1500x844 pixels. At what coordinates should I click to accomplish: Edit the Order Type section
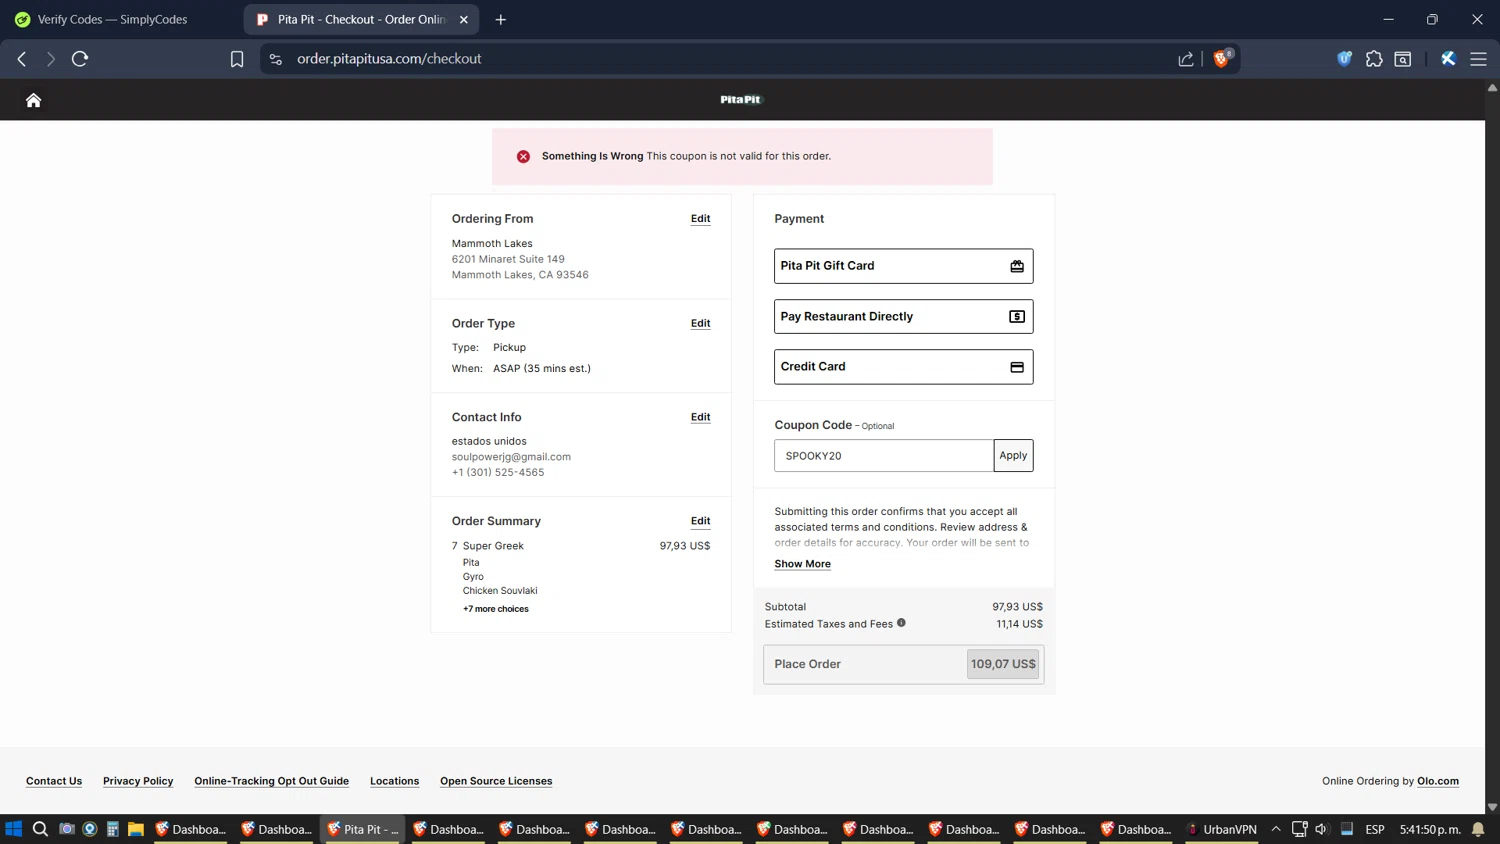pos(700,324)
